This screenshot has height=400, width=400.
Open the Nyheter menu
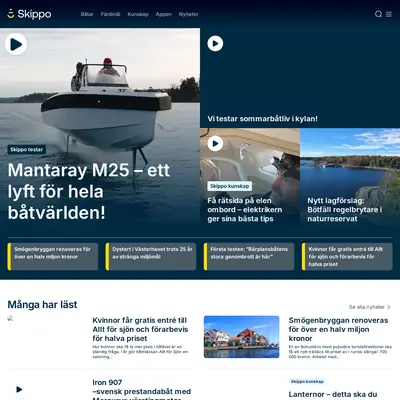click(x=188, y=14)
